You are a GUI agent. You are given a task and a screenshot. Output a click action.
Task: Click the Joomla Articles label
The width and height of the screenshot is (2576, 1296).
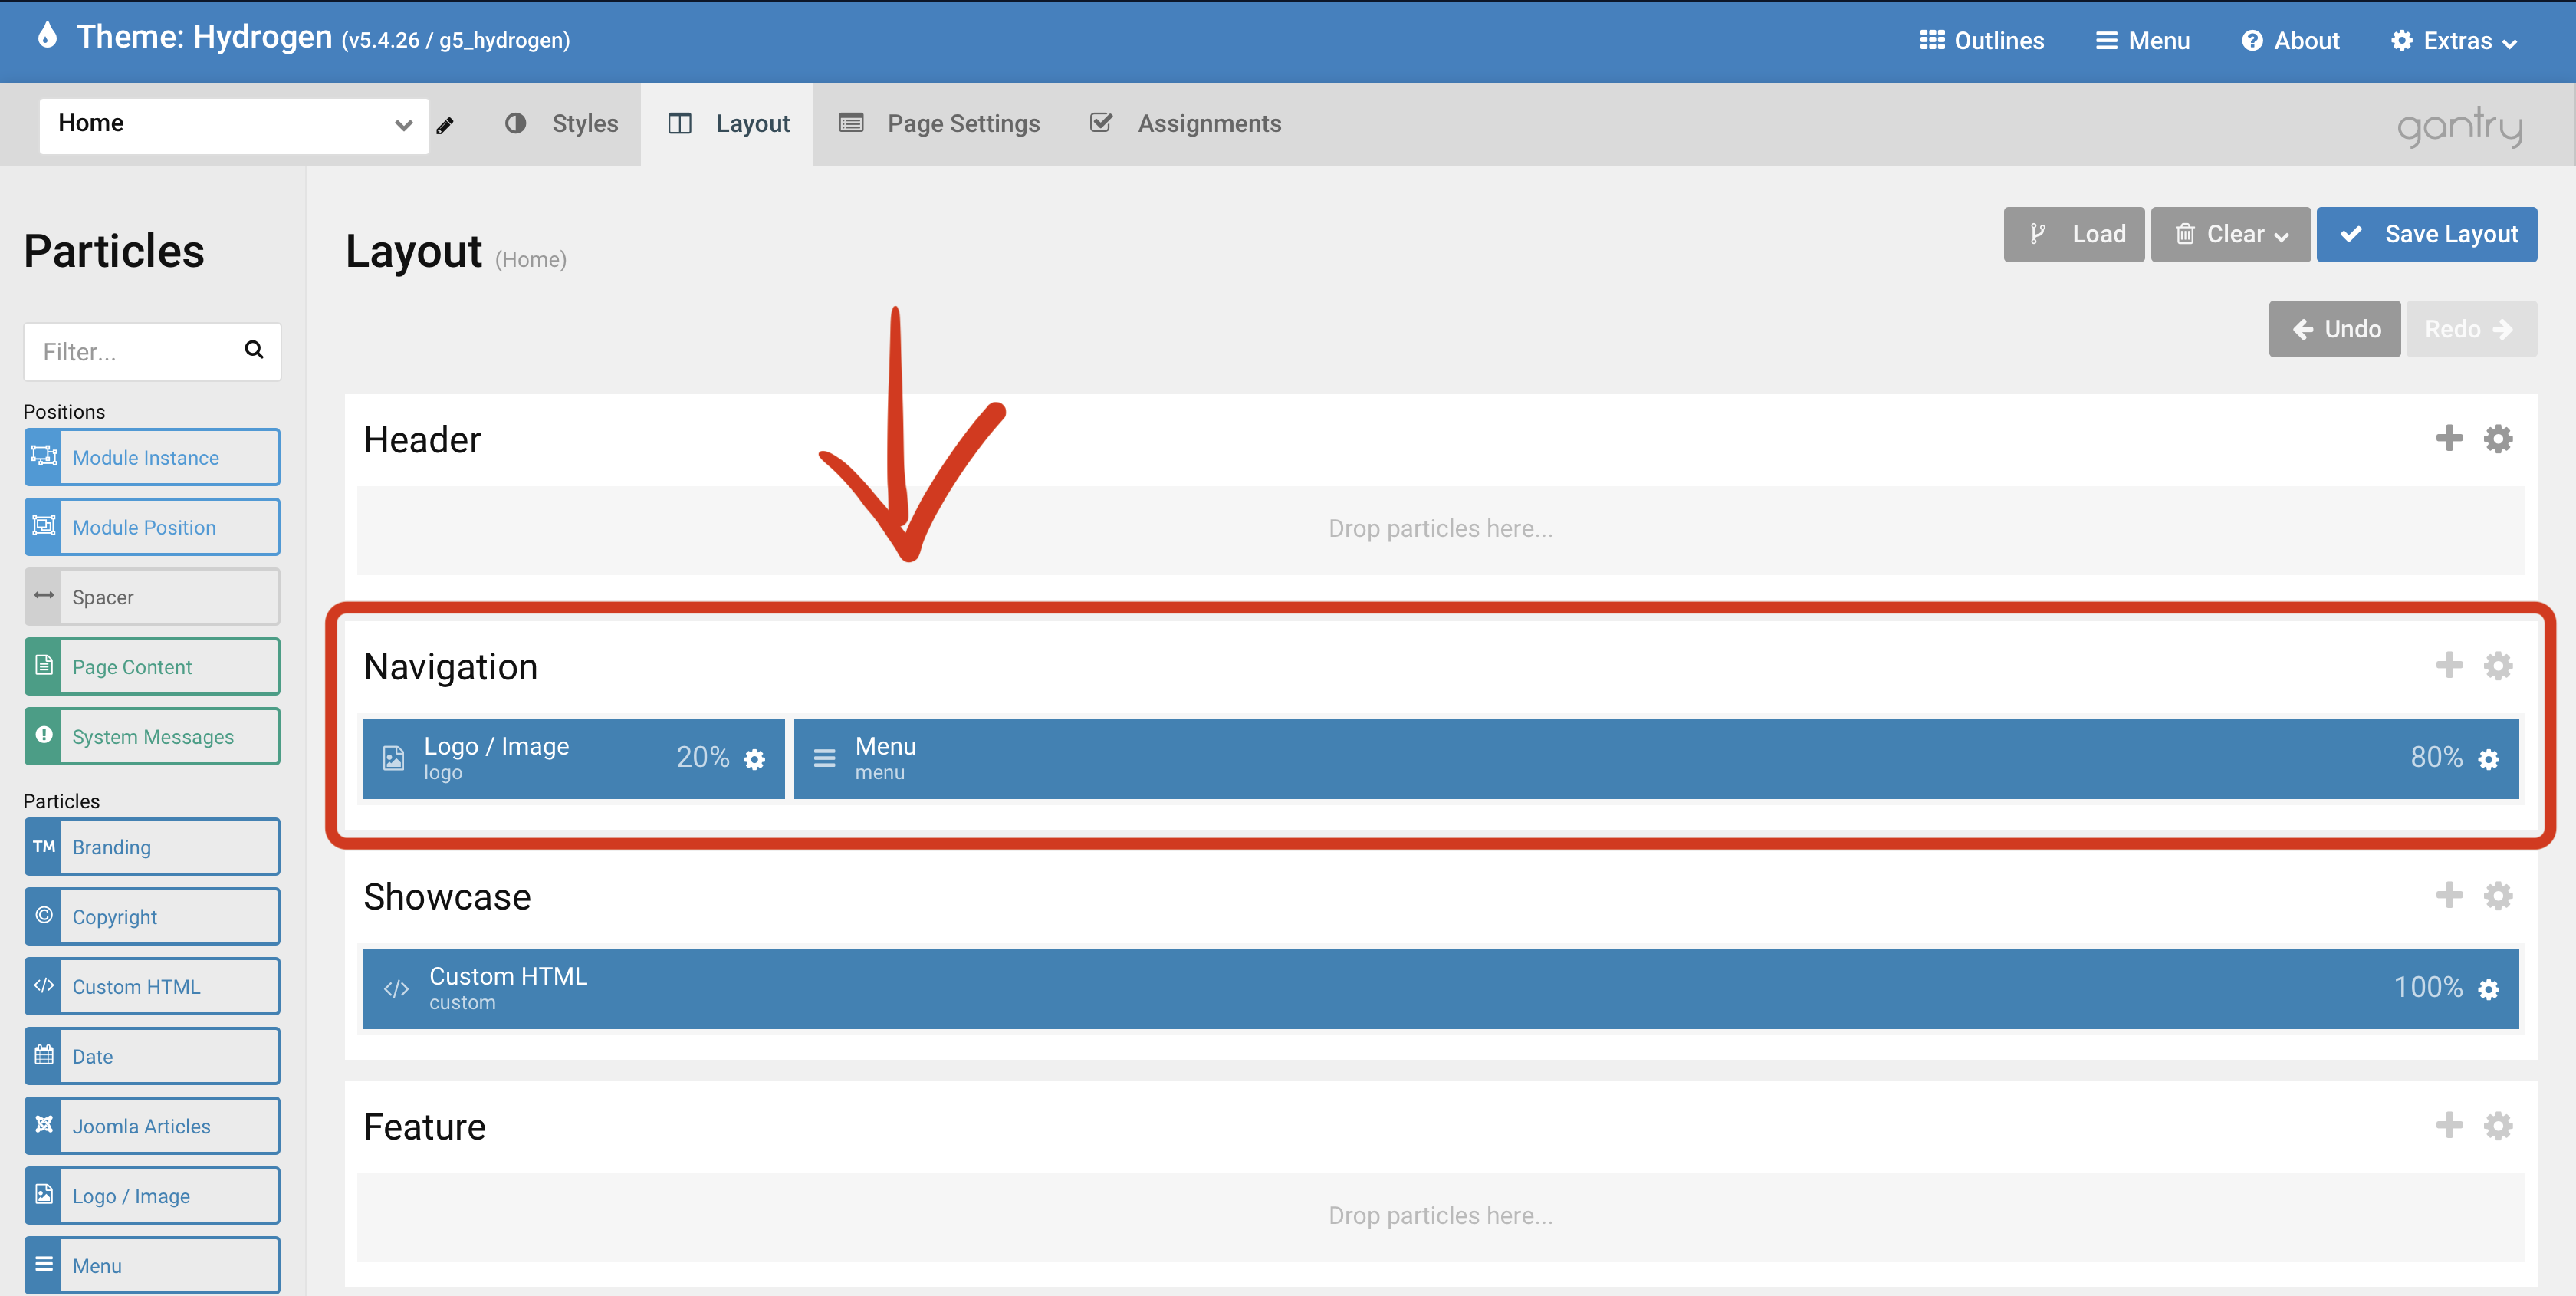142,1126
